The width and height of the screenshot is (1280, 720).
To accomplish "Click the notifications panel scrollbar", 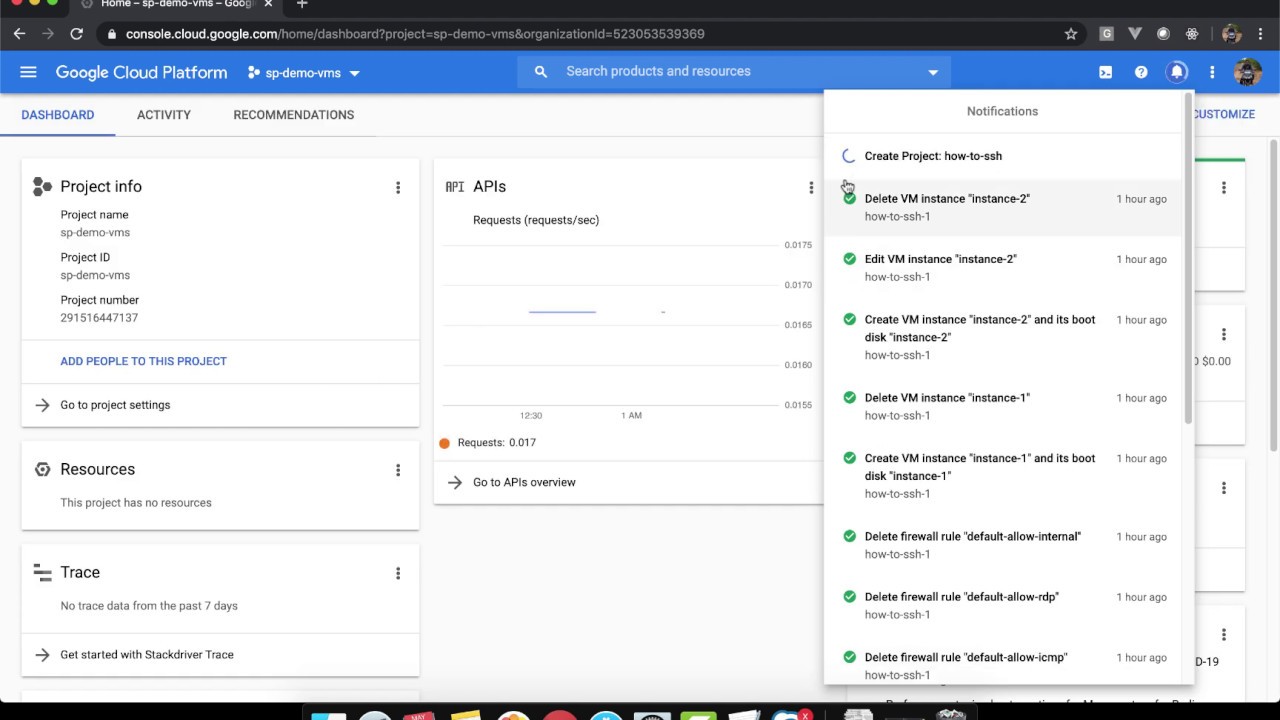I will [1188, 260].
